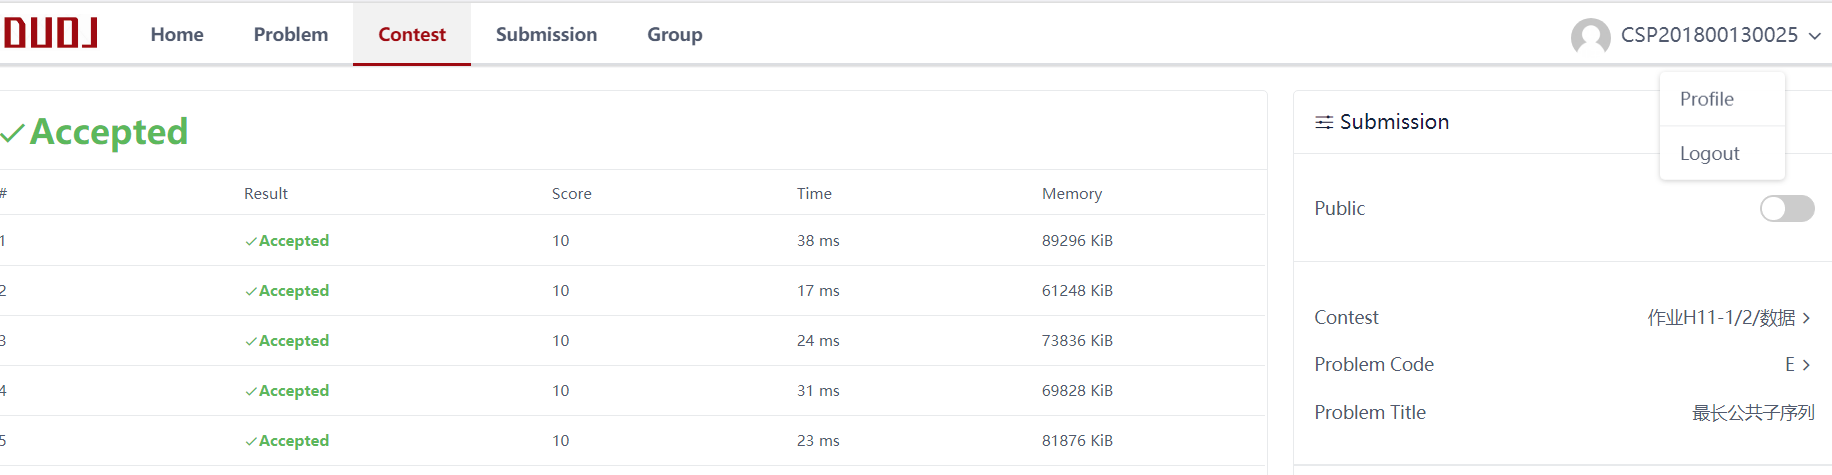The width and height of the screenshot is (1832, 475).
Task: Click the Accepted result in row 2
Action: (x=294, y=291)
